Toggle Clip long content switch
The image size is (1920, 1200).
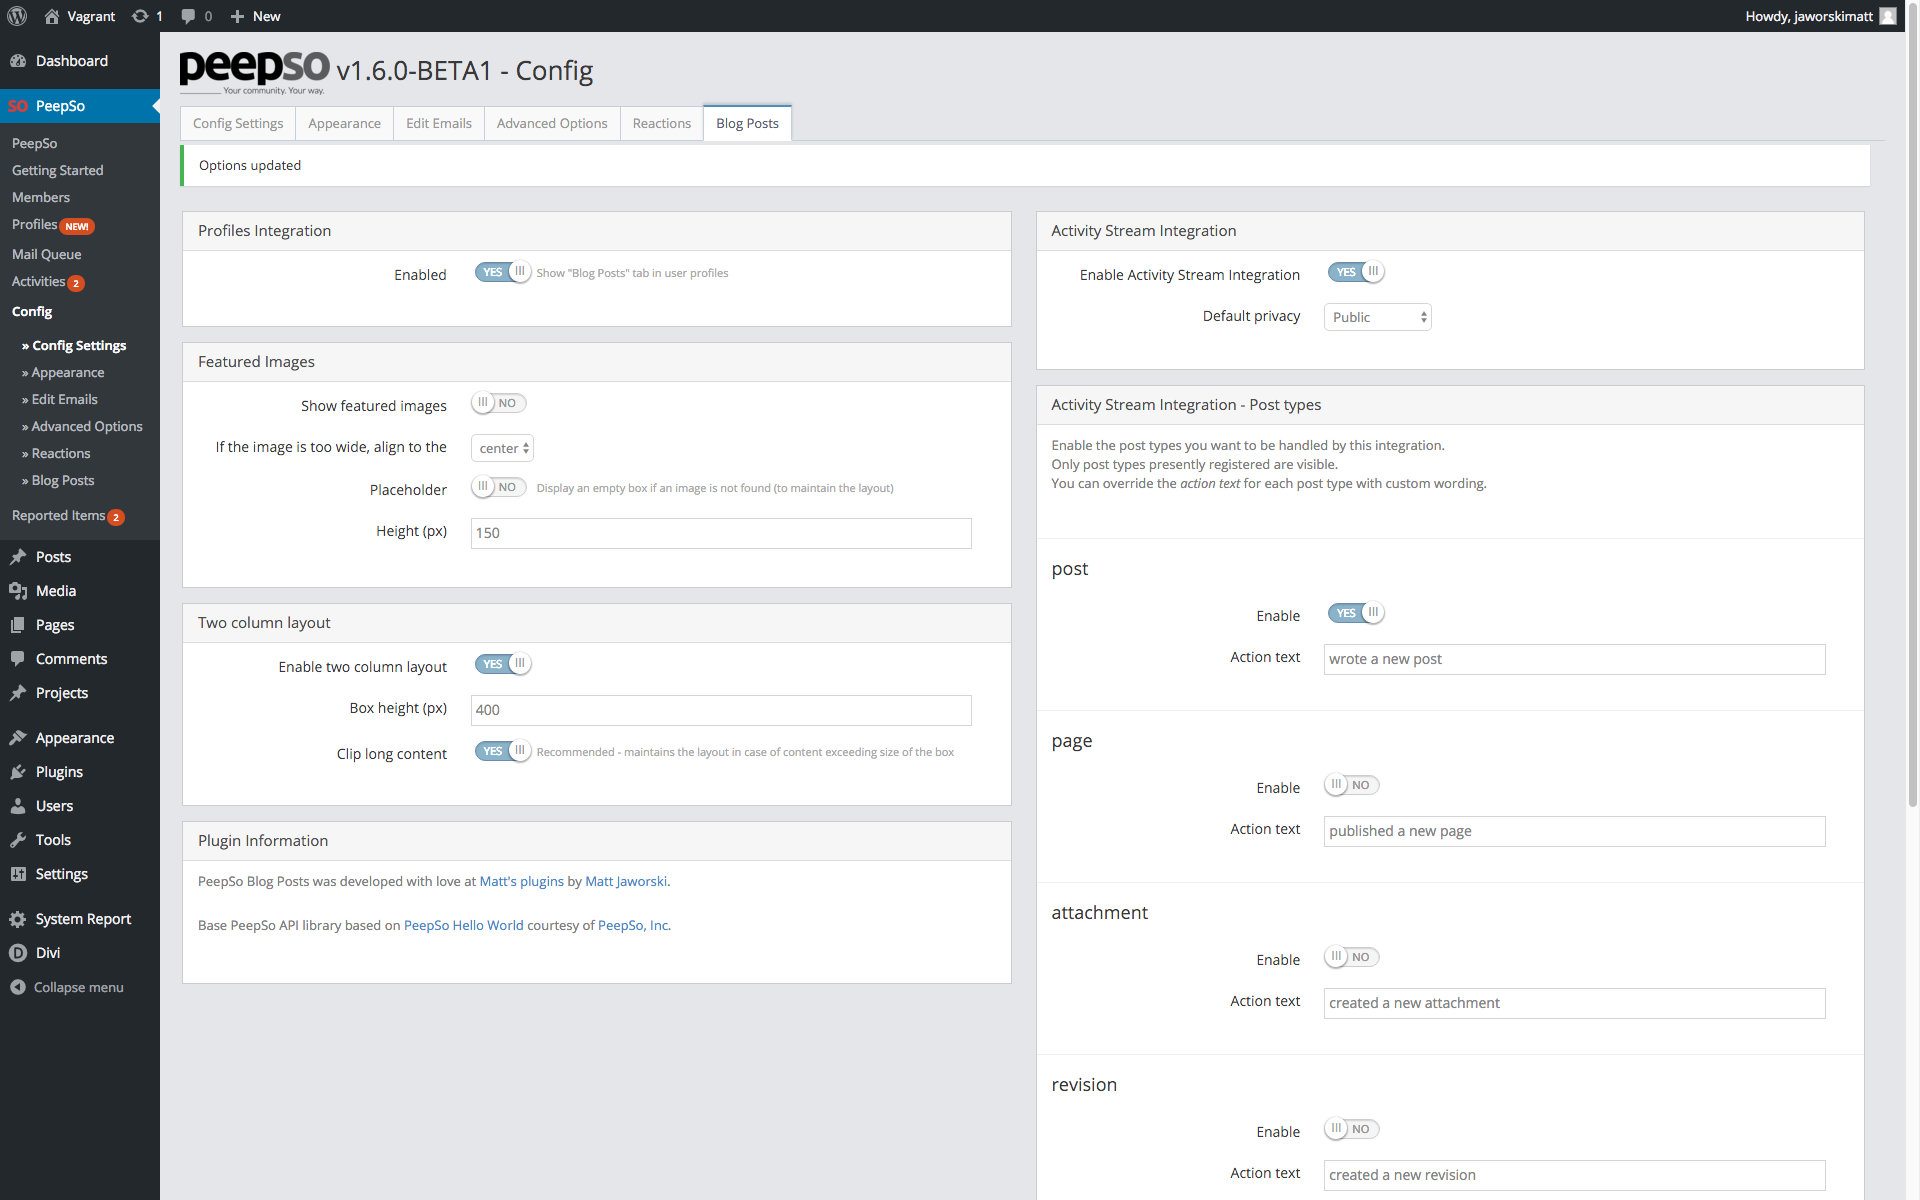[503, 751]
